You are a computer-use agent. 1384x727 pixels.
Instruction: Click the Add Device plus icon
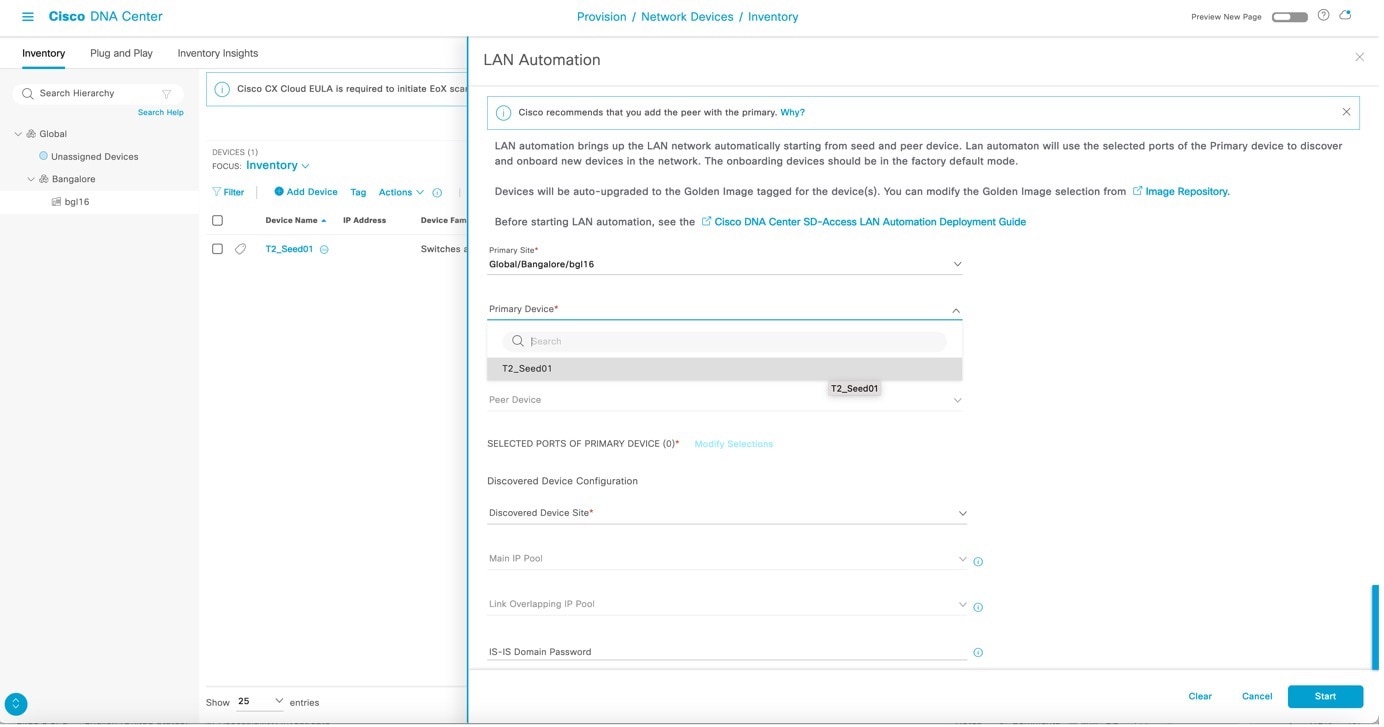280,192
